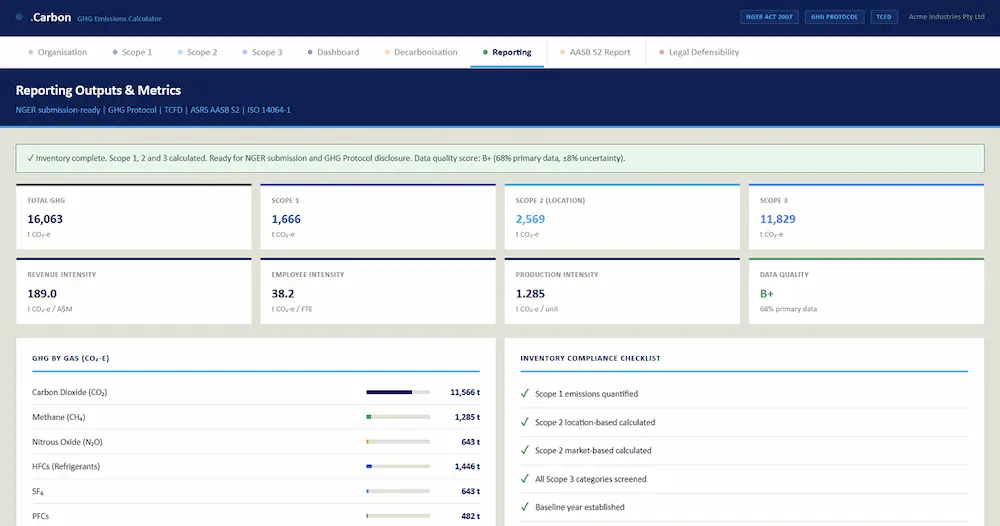
Task: Open the Legal Defensibility tab
Action: pyautogui.click(x=699, y=52)
